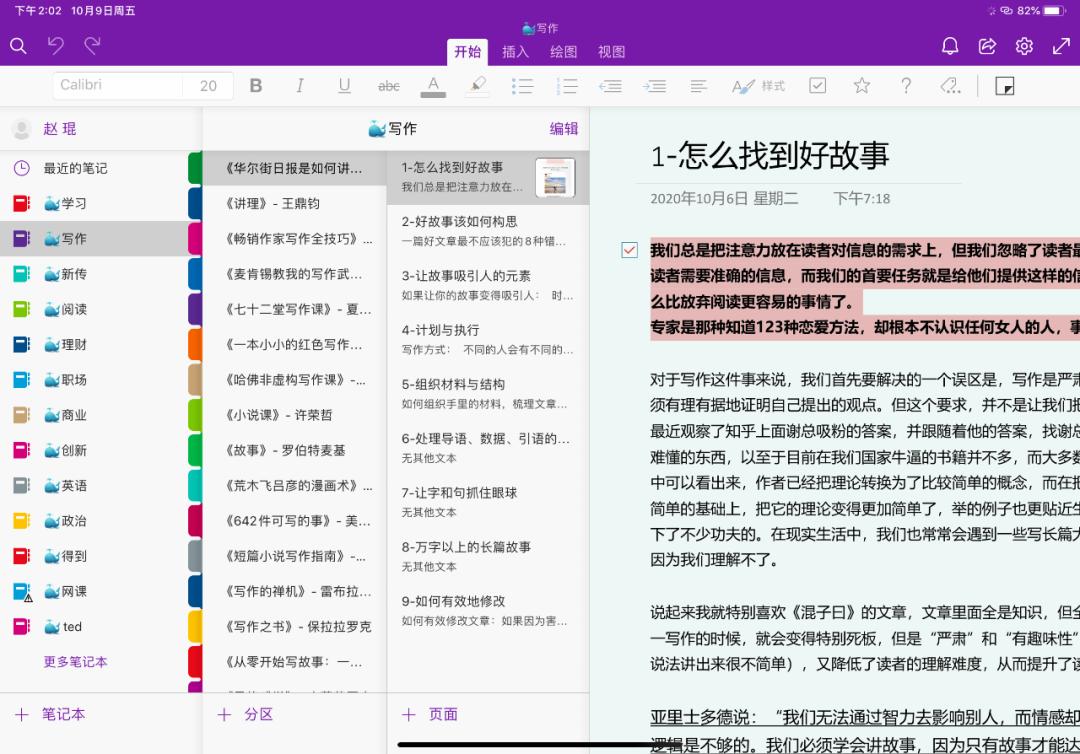Open the font size 20 dropdown

(210, 86)
